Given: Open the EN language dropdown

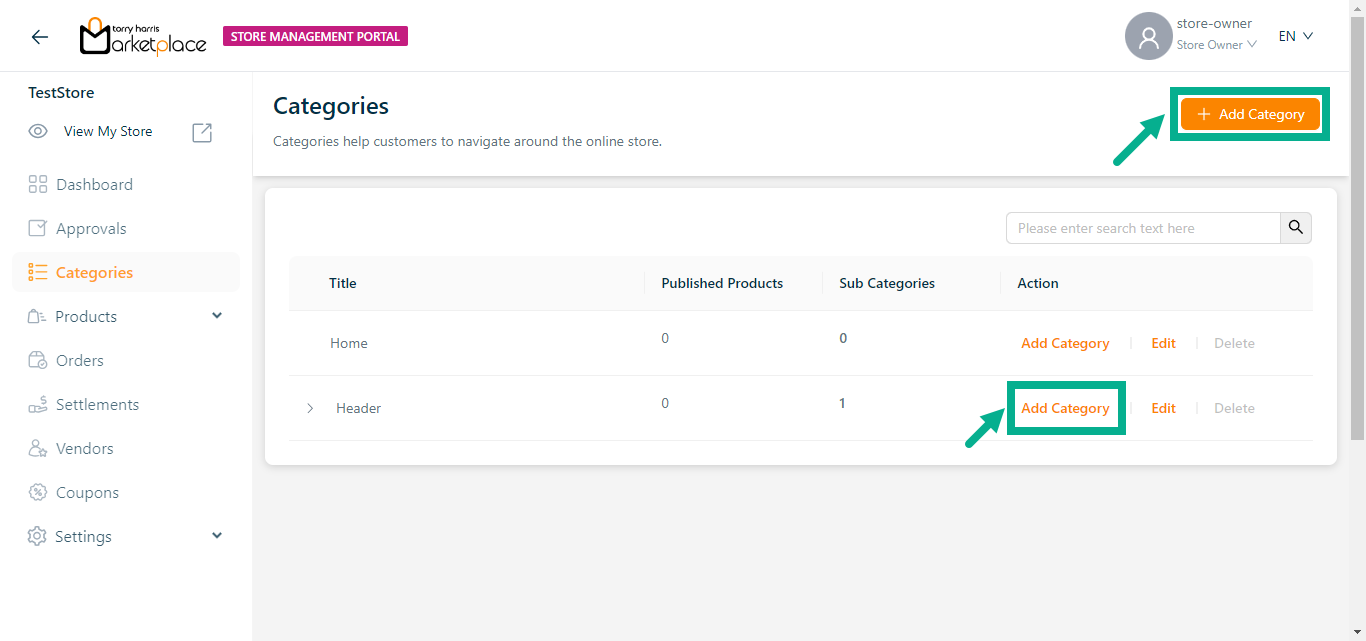Looking at the screenshot, I should click(x=1295, y=36).
